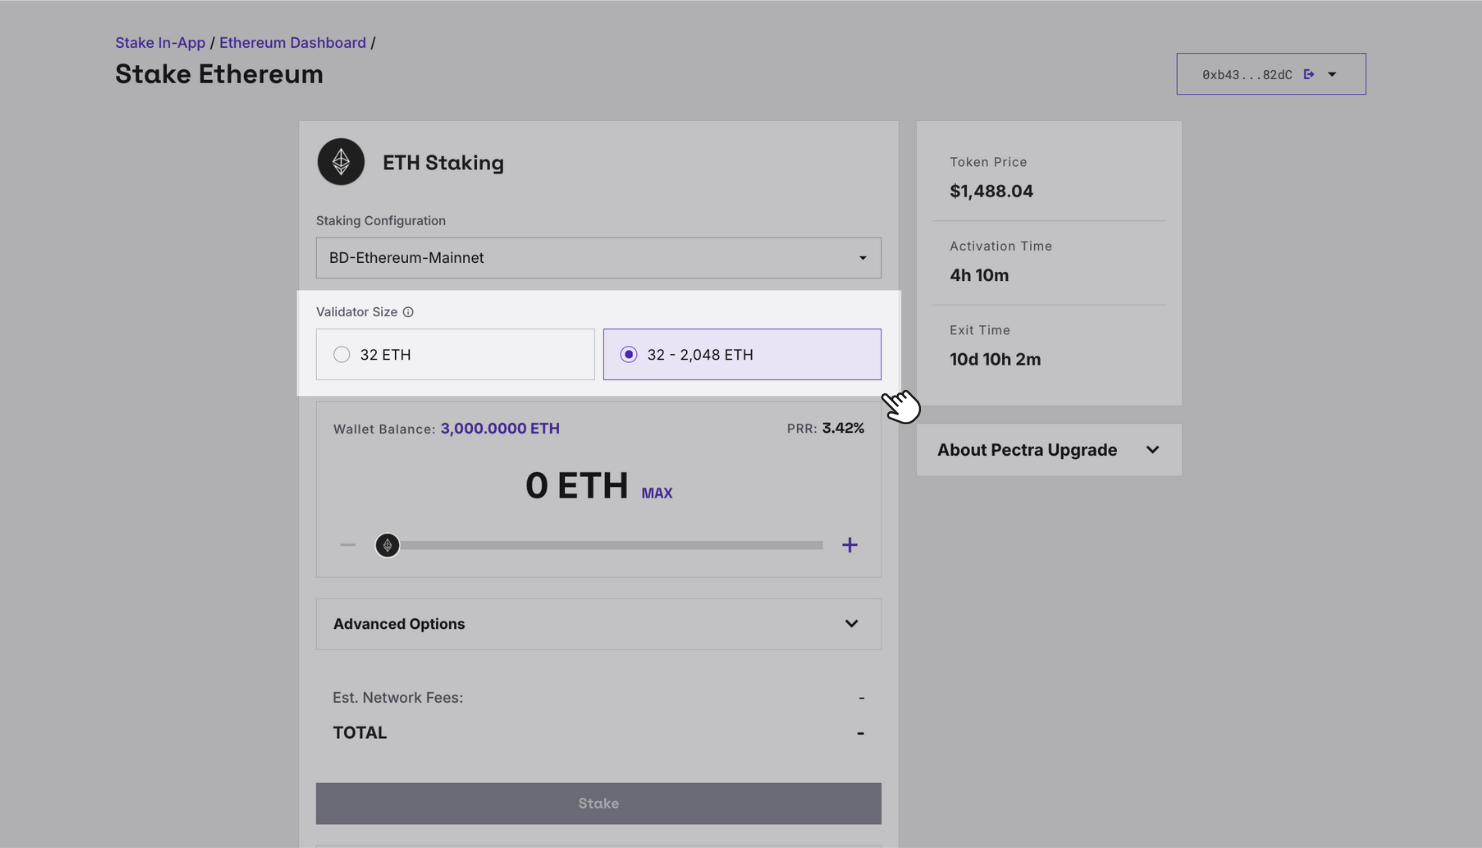Click the Stake Ethereum page heading

(219, 74)
